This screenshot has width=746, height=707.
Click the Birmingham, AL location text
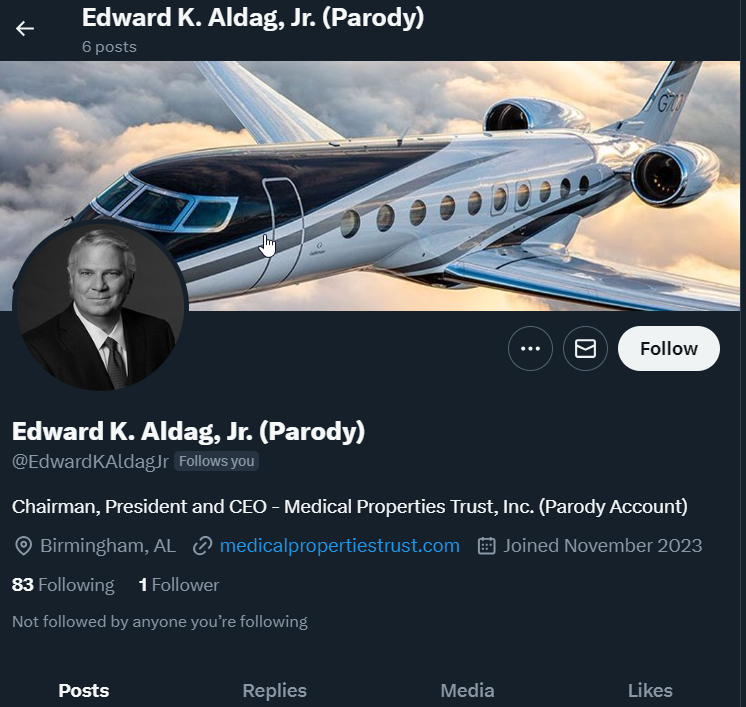tap(108, 546)
